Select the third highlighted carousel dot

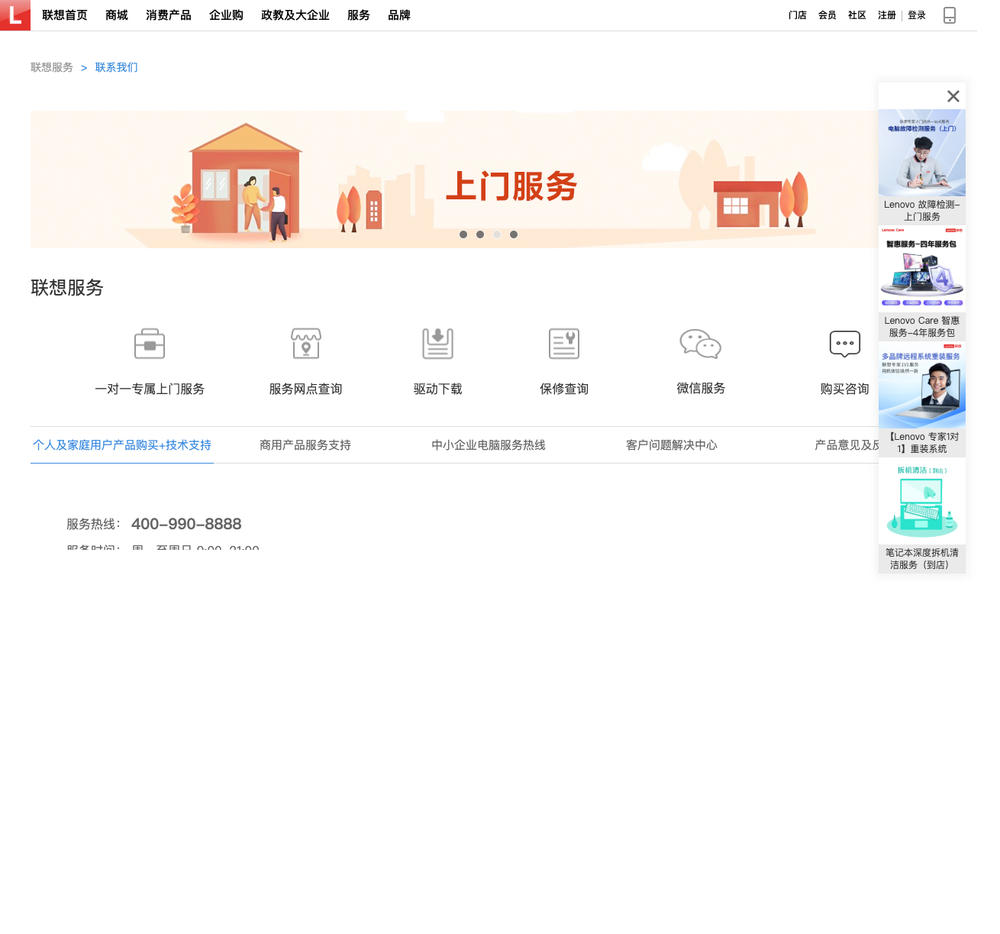point(497,235)
